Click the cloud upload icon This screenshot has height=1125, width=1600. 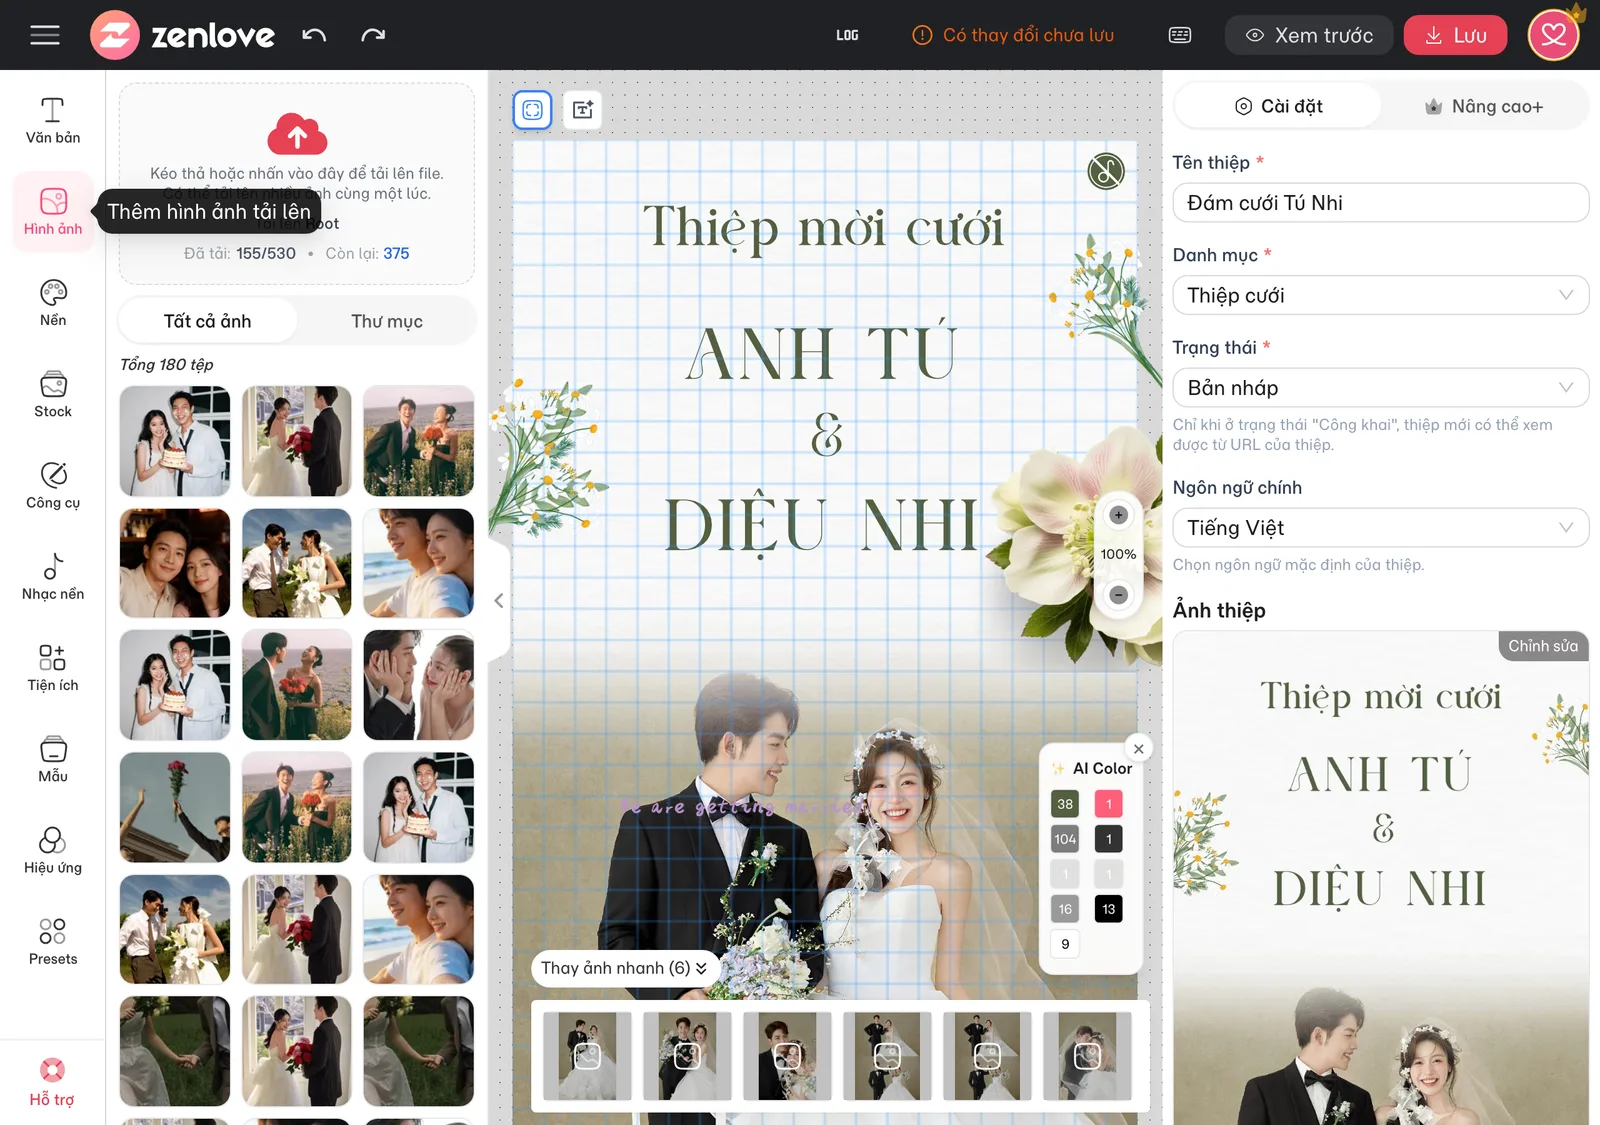click(x=297, y=133)
